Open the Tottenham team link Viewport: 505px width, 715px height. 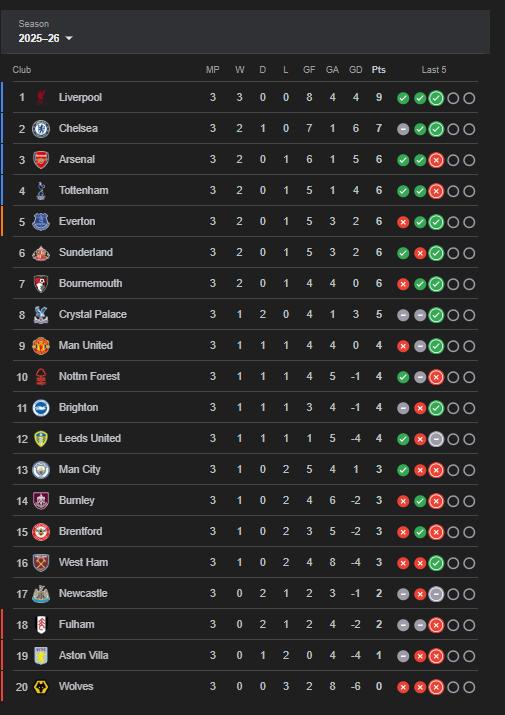click(83, 190)
